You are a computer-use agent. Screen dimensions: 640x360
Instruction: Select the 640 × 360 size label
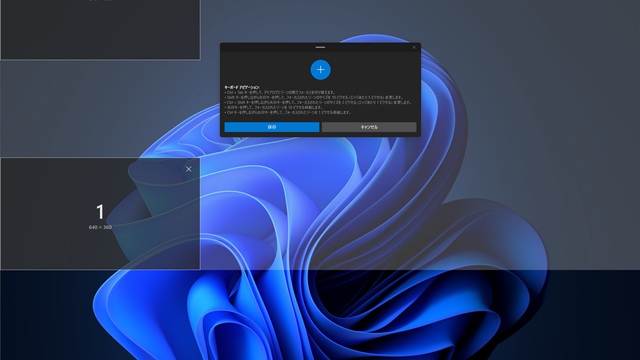point(100,227)
